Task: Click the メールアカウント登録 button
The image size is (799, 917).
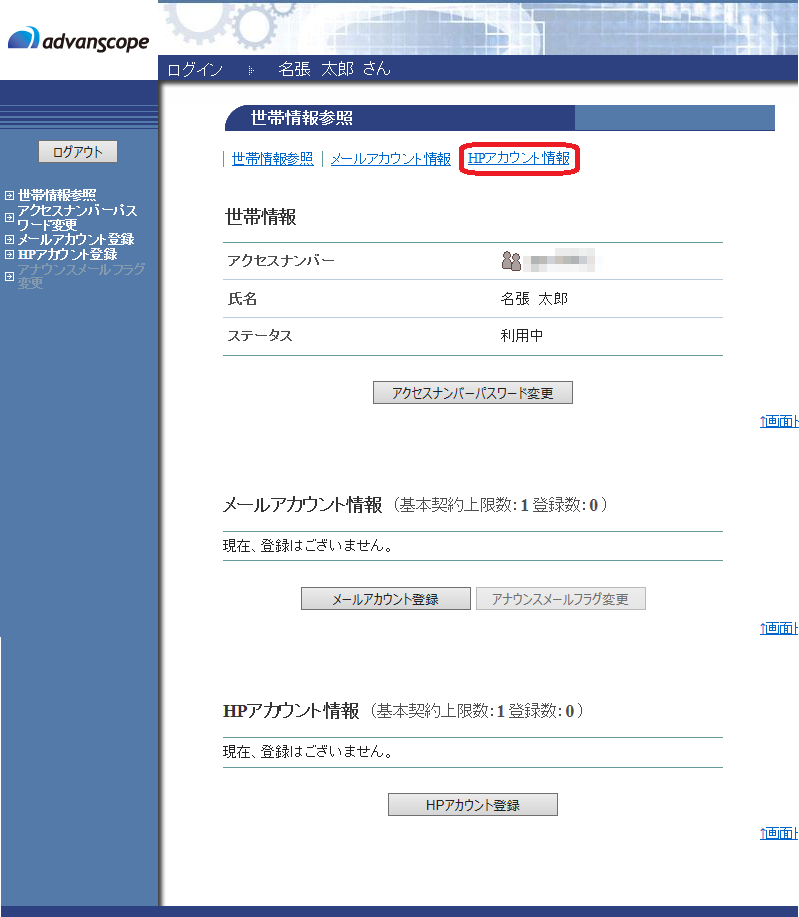Action: pyautogui.click(x=385, y=599)
